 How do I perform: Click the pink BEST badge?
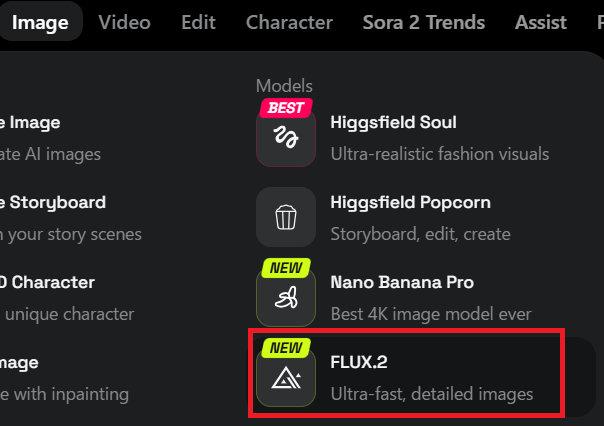pyautogui.click(x=286, y=107)
